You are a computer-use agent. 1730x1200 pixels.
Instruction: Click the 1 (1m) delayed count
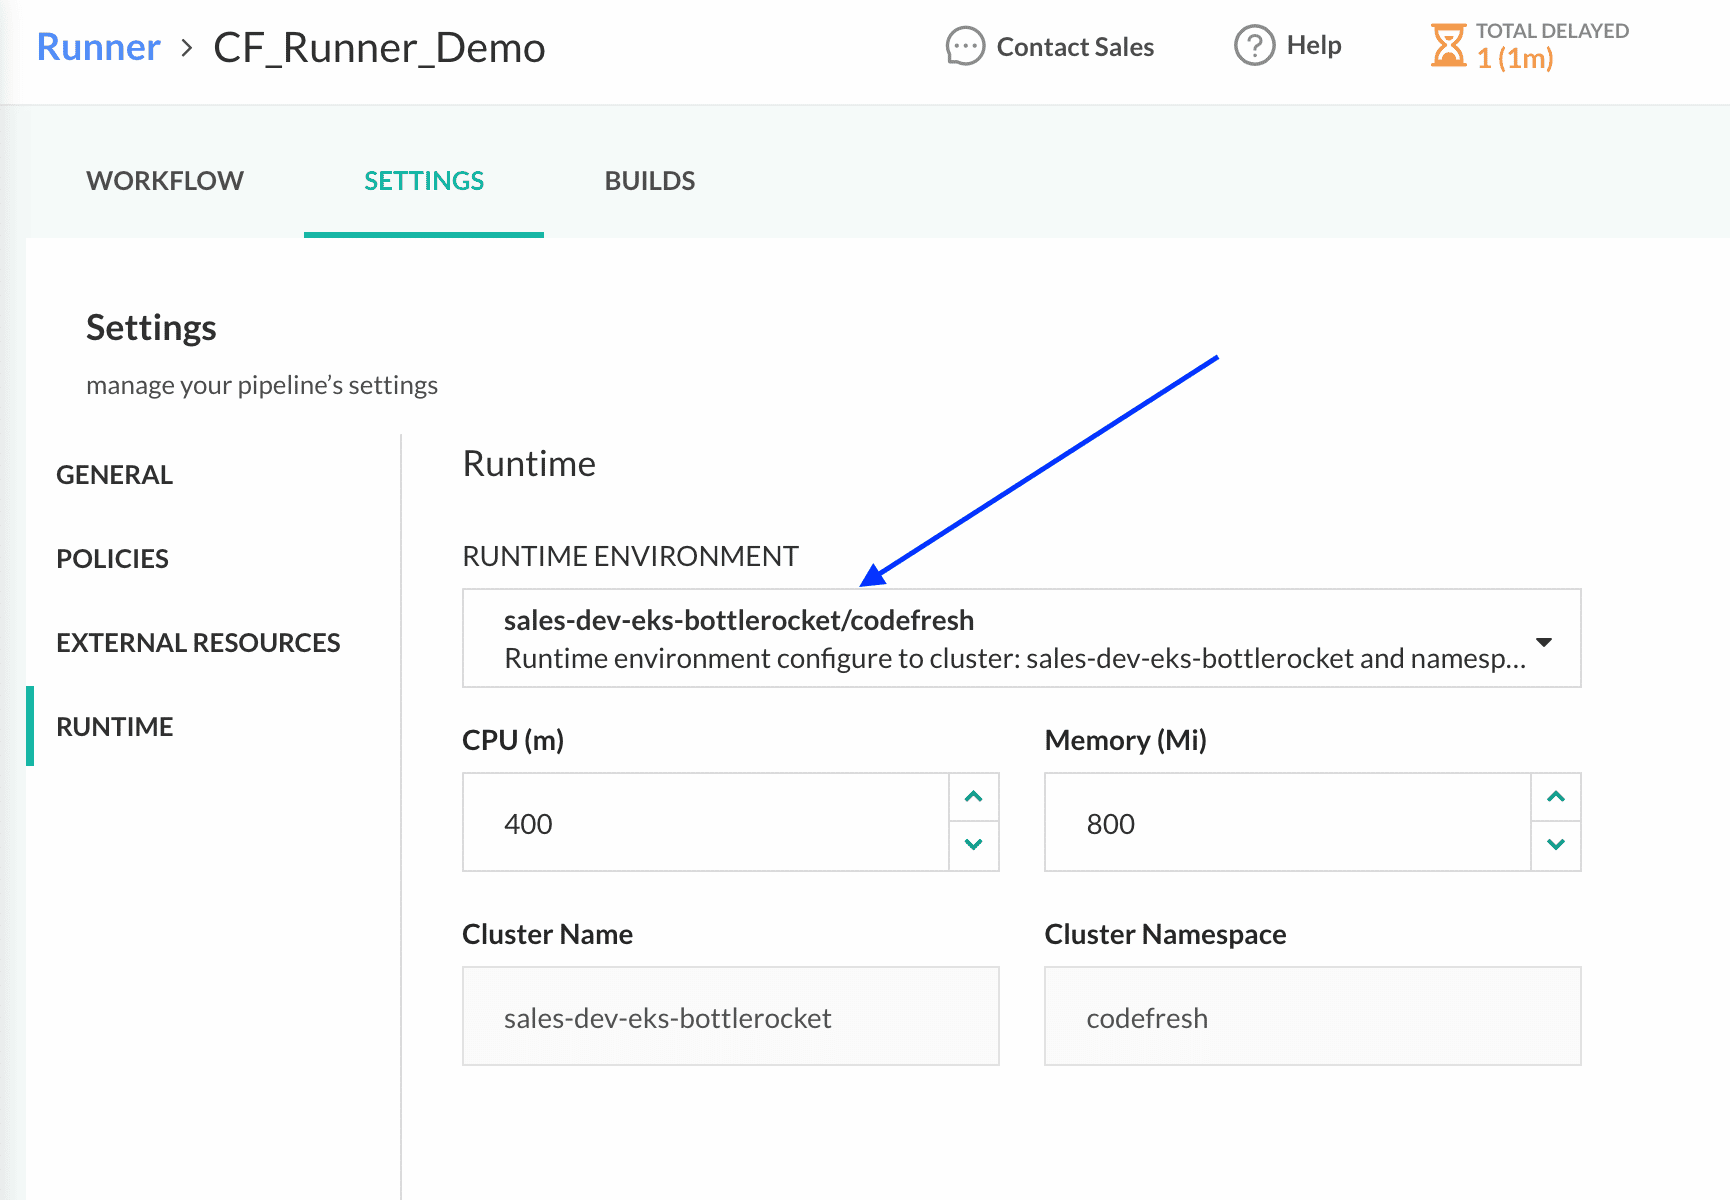[1515, 59]
